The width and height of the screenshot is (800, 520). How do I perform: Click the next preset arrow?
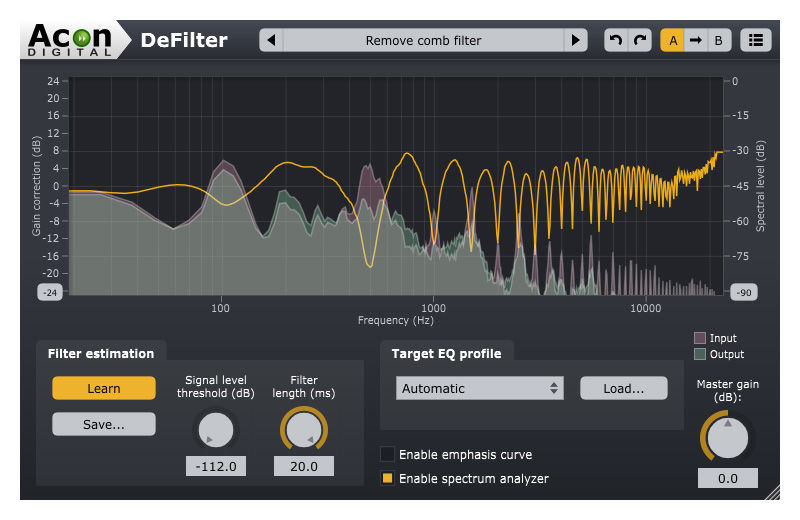click(x=575, y=41)
